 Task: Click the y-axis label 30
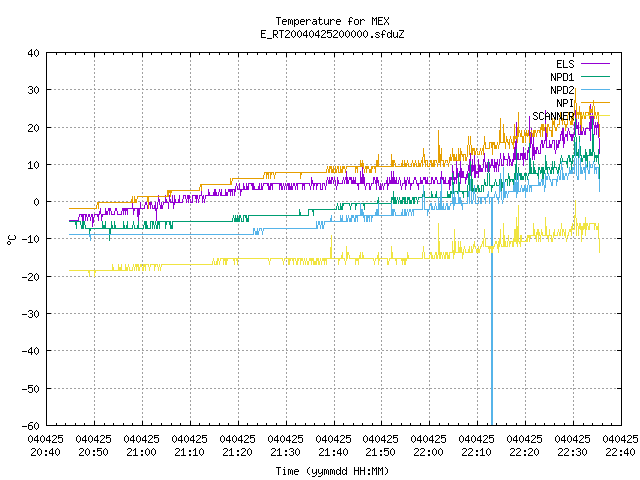click(x=33, y=90)
